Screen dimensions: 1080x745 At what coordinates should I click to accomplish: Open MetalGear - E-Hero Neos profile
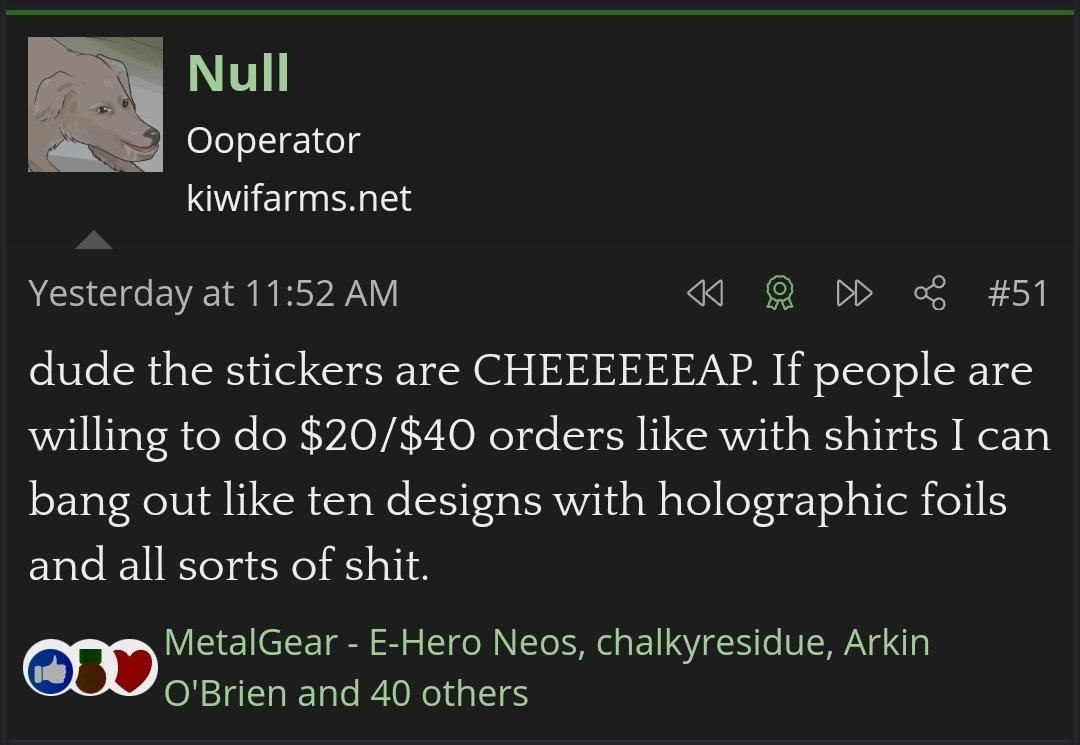[371, 642]
